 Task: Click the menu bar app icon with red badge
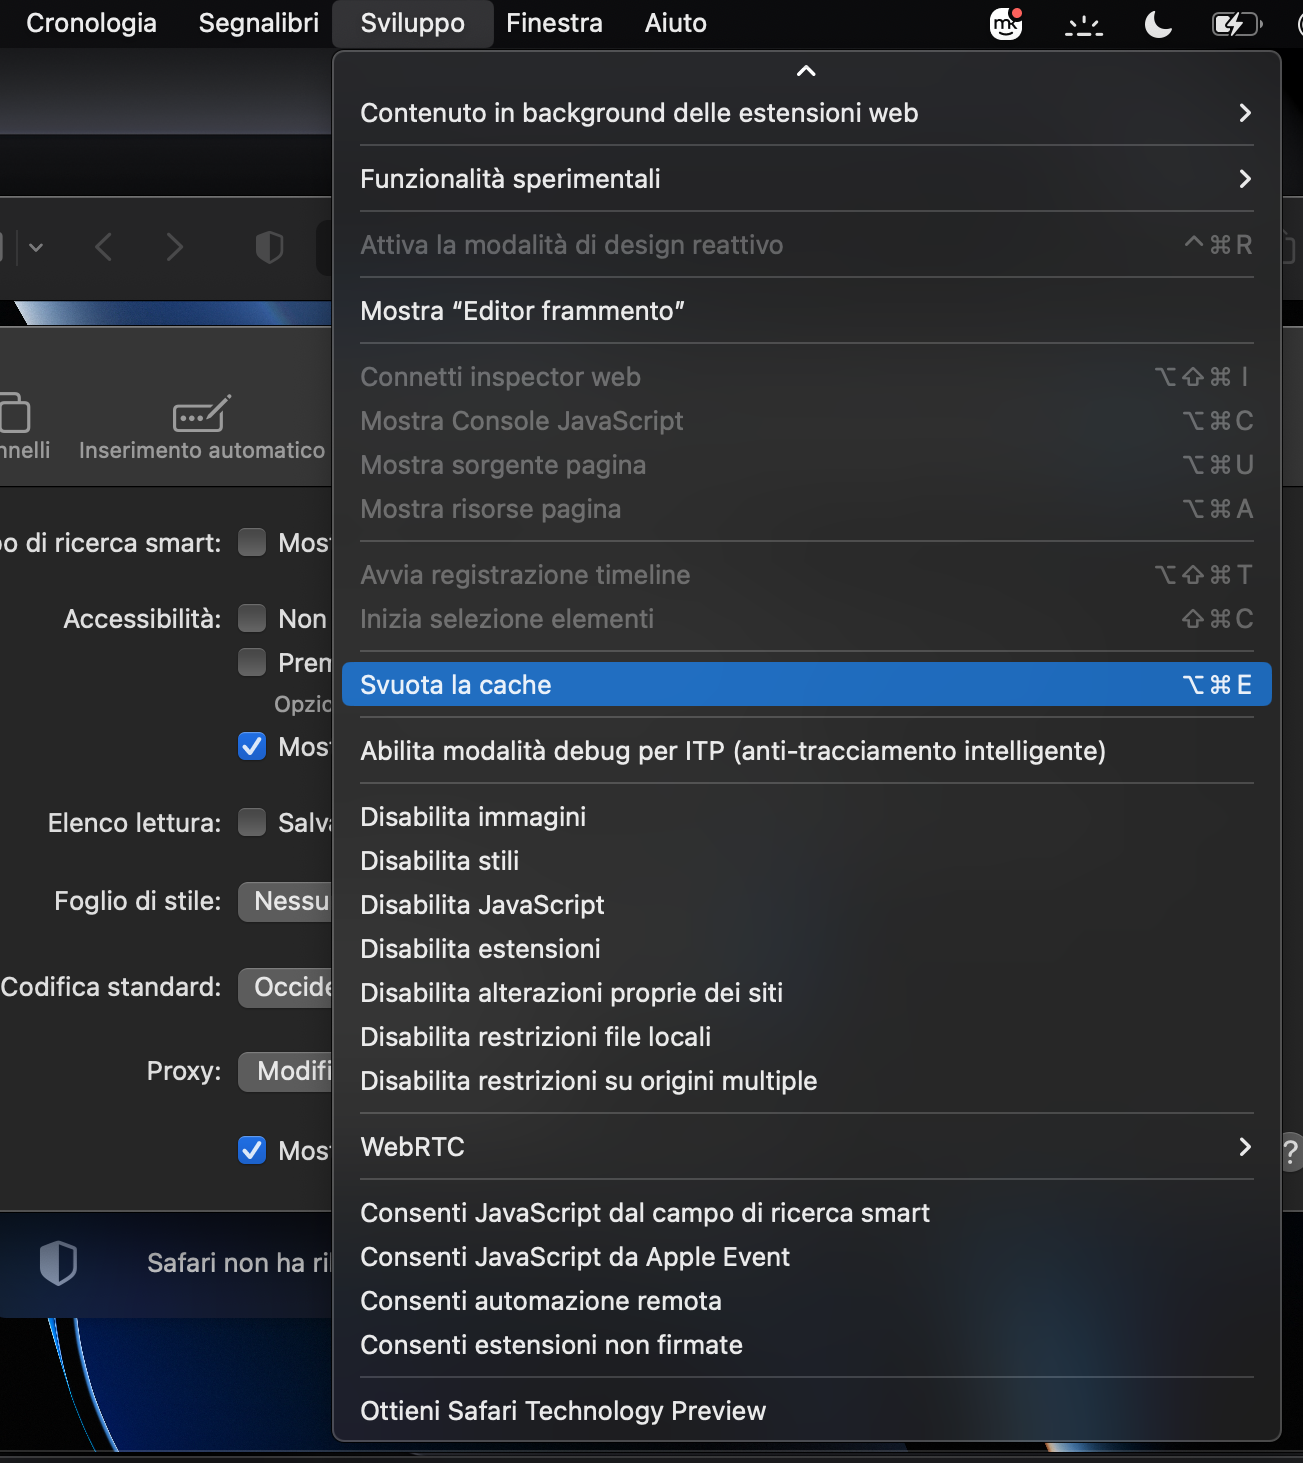(1004, 23)
